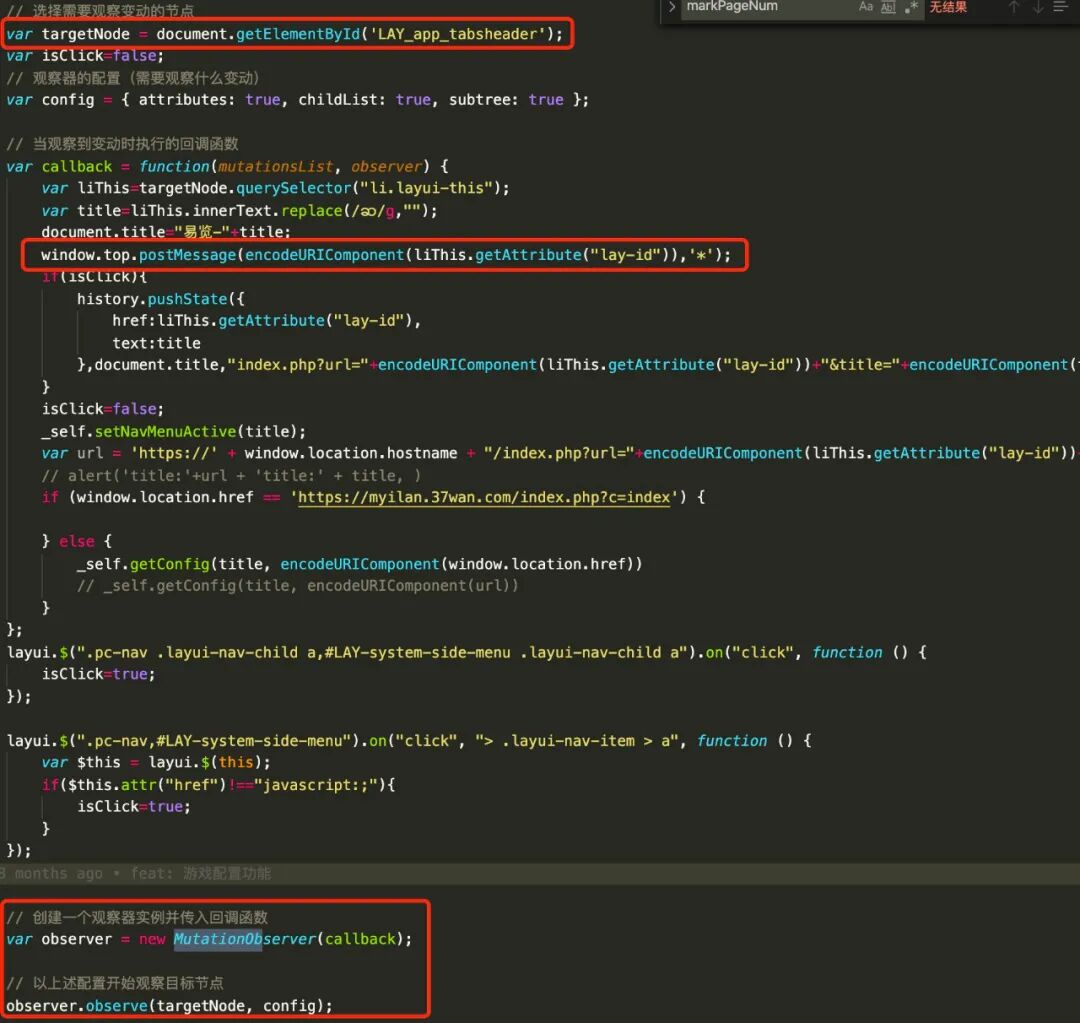Viewport: 1080px width, 1023px height.
Task: Click "#LAY-system-side-menu .layui-nav-child a" selector text
Action: click(x=501, y=652)
